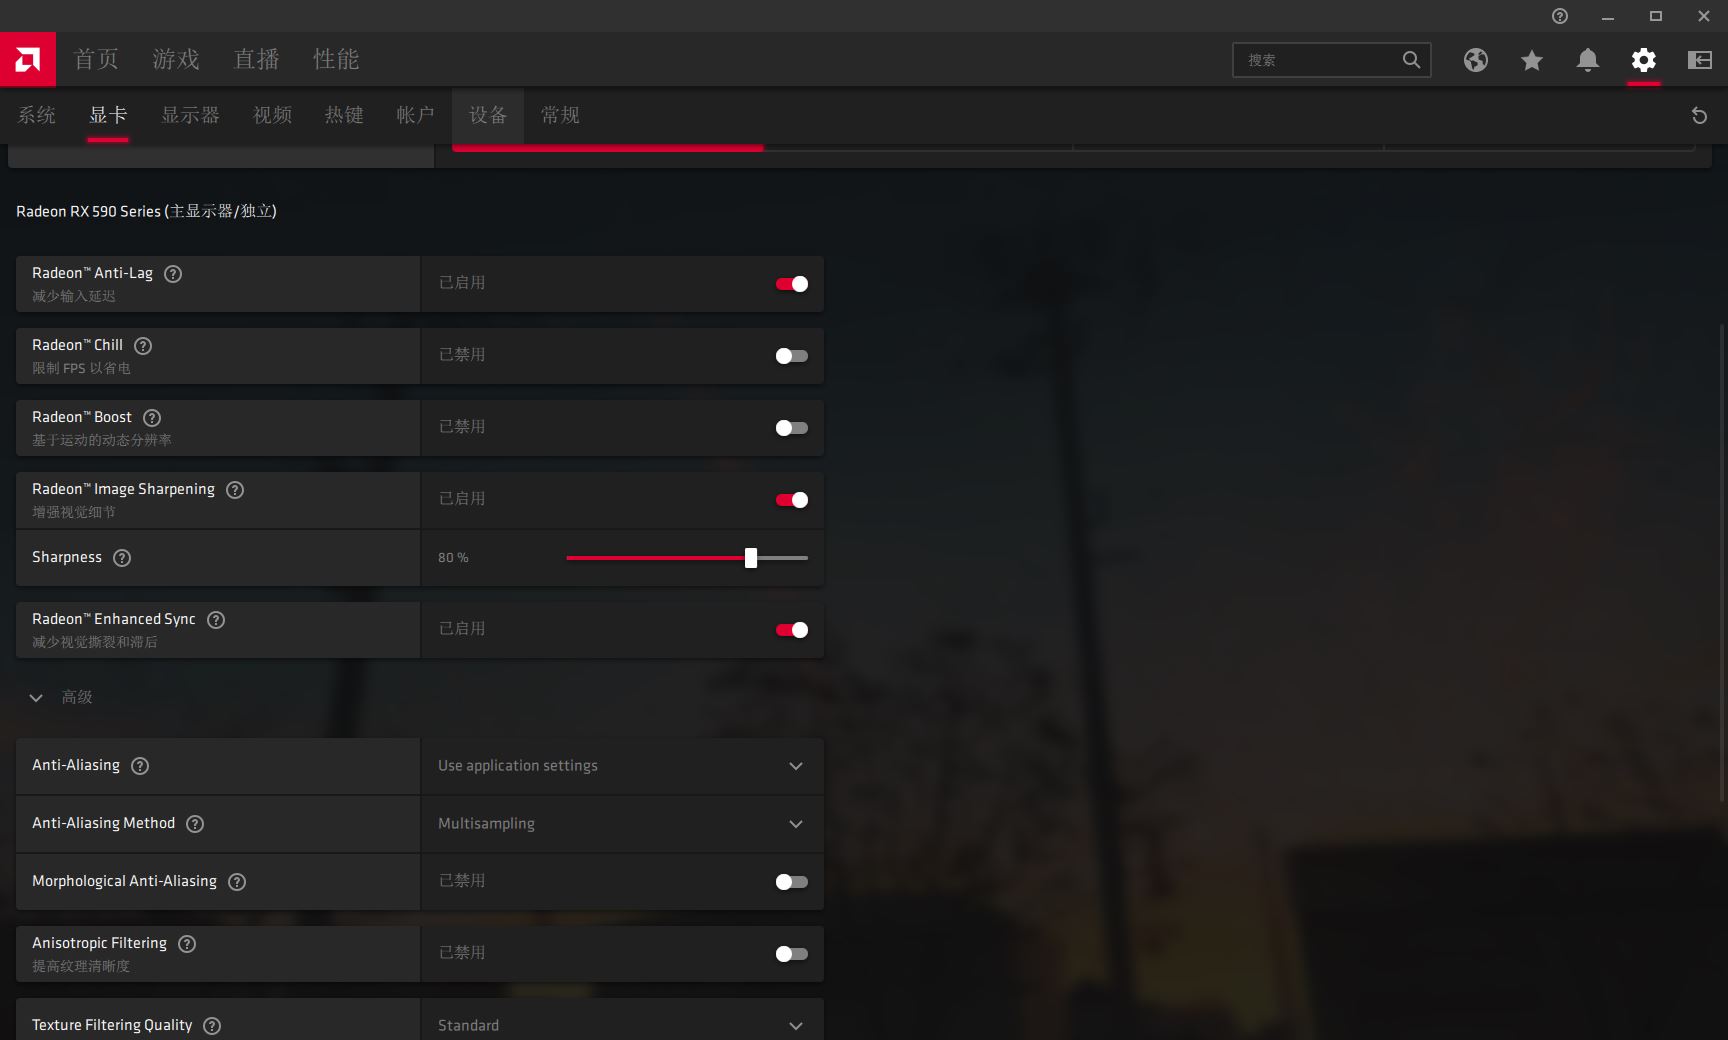Show help for Texture Filtering Quality
Viewport: 1728px width, 1040px height.
point(212,1026)
